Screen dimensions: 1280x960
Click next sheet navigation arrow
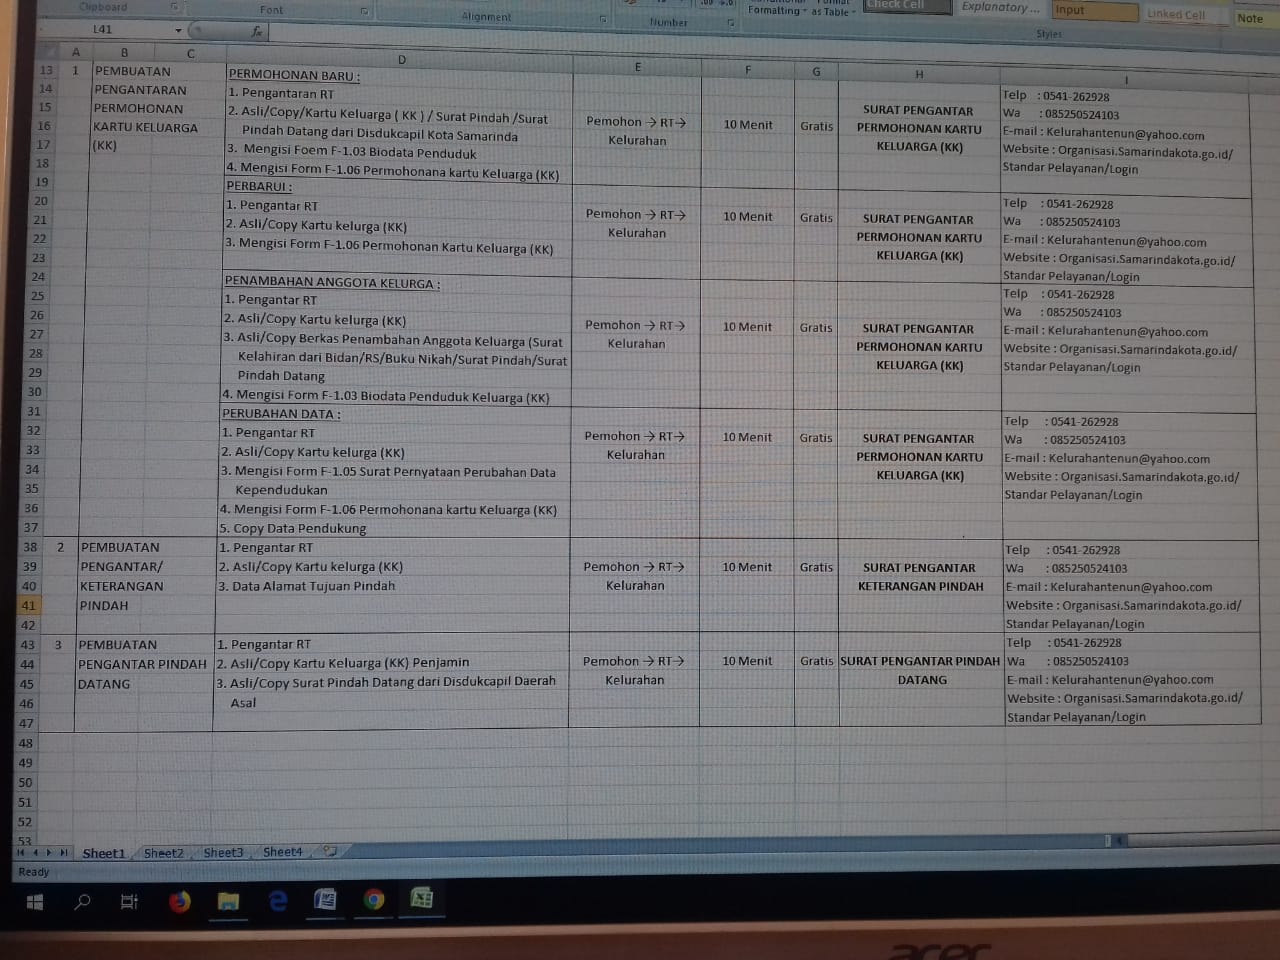[49, 853]
